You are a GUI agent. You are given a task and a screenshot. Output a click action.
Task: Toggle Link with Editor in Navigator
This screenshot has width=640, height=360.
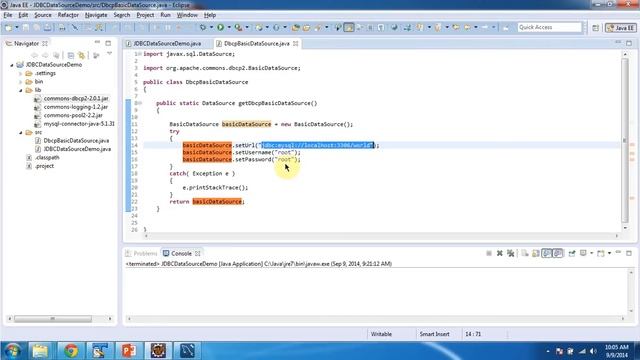point(82,55)
